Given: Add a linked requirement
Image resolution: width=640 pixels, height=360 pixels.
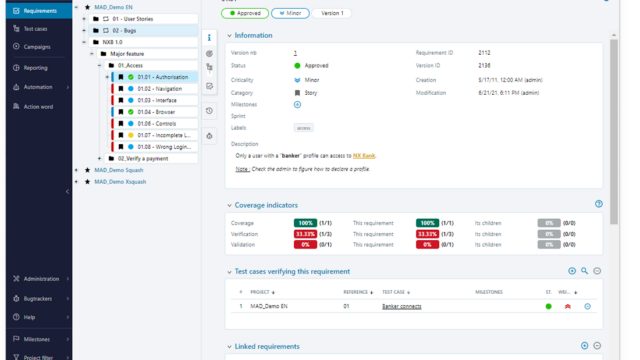Looking at the screenshot, I should click(x=584, y=346).
